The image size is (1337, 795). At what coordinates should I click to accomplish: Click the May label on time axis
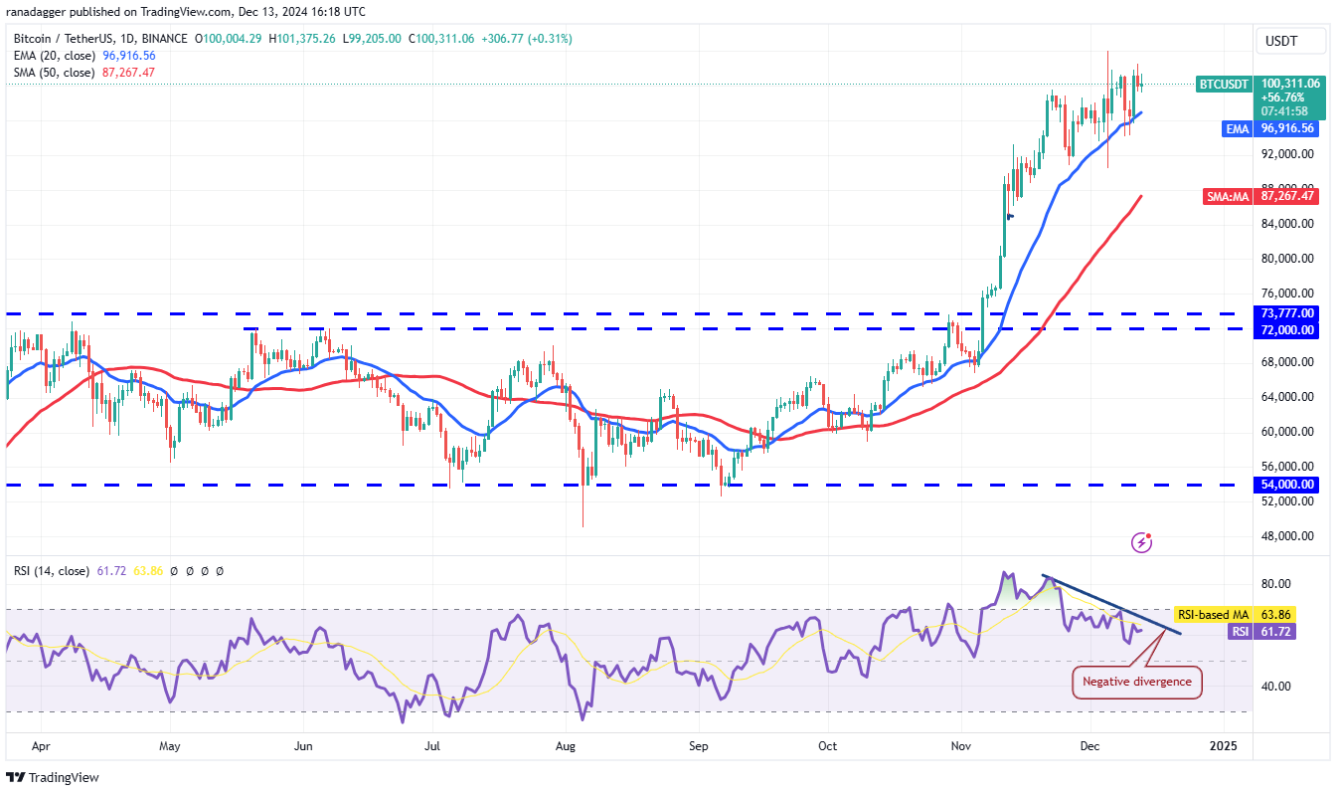[x=170, y=746]
